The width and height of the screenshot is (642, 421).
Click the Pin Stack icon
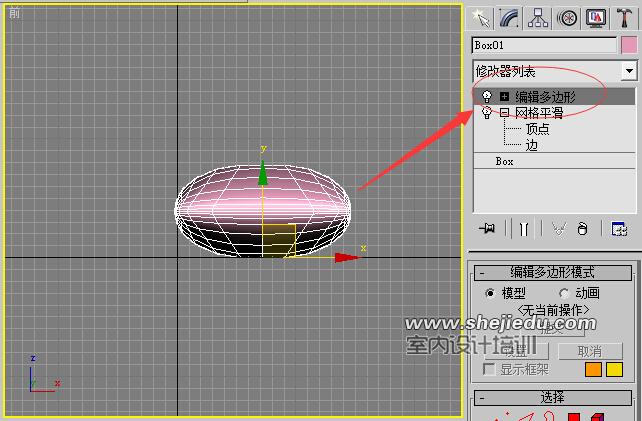(x=487, y=228)
